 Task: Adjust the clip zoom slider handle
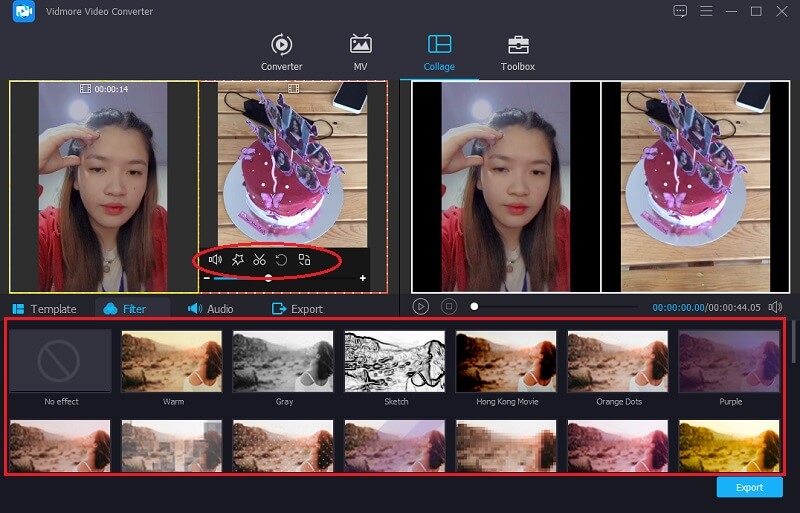click(x=268, y=278)
